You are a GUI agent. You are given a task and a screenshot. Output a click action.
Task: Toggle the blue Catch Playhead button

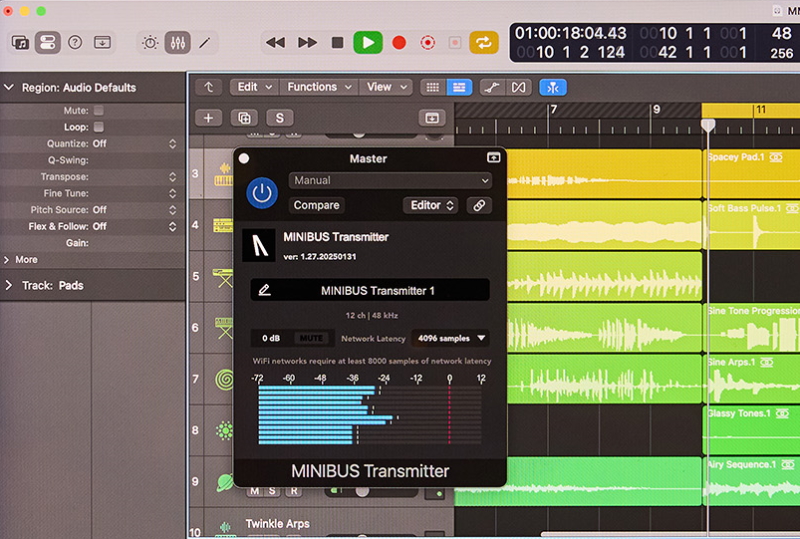click(553, 88)
